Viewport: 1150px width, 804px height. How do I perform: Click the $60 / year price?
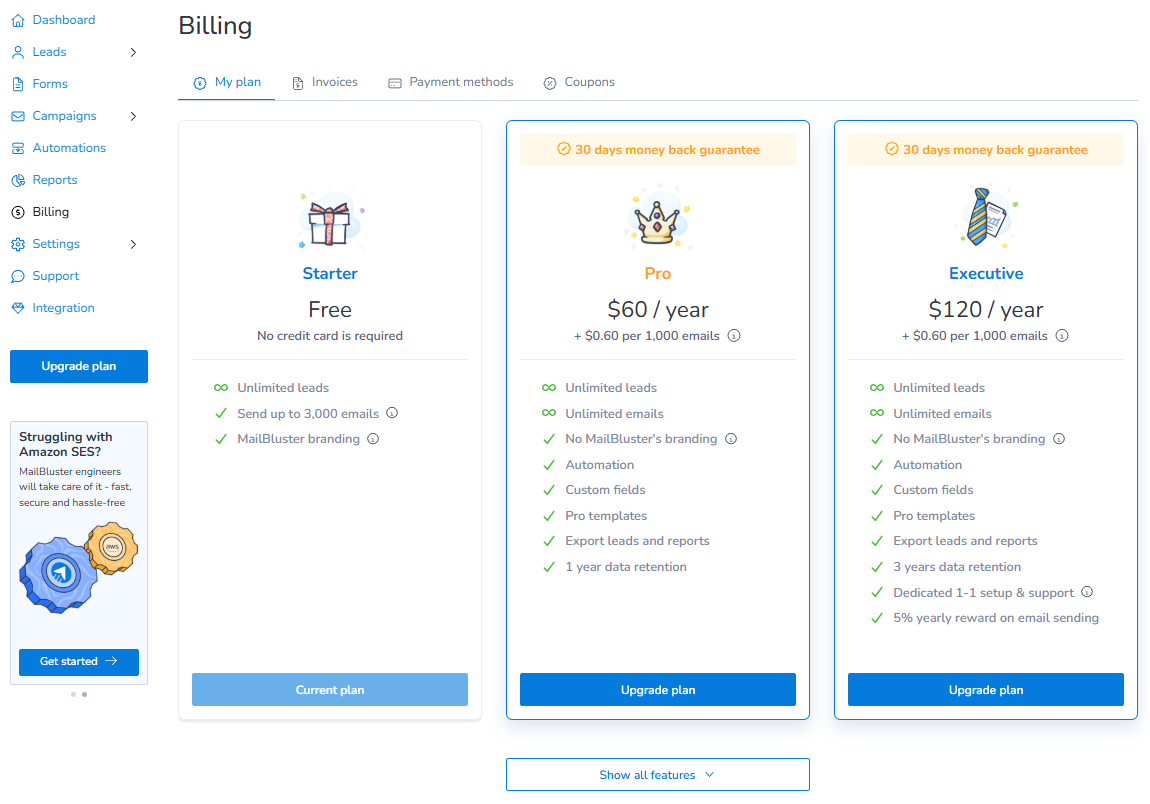click(x=658, y=310)
